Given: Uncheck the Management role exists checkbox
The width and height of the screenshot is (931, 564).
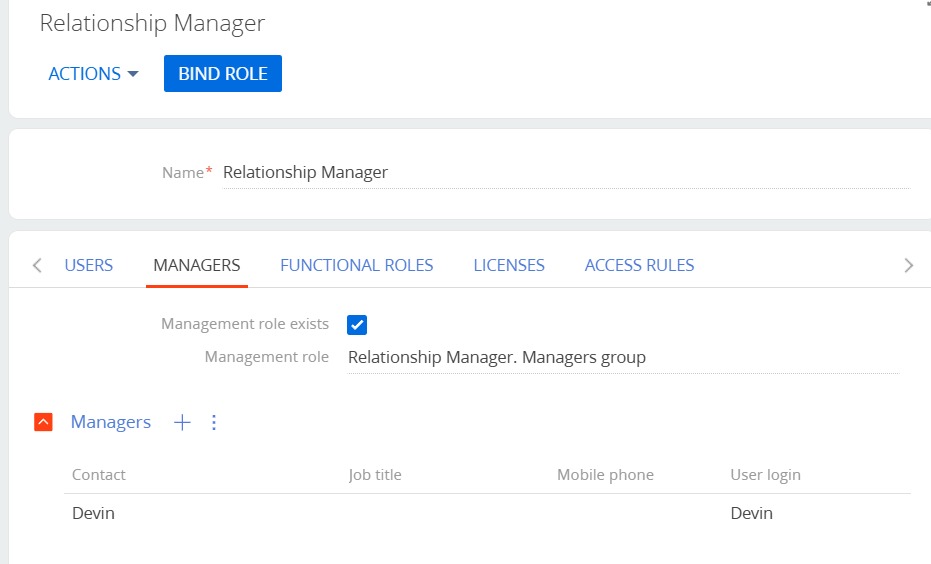Looking at the screenshot, I should (x=357, y=324).
